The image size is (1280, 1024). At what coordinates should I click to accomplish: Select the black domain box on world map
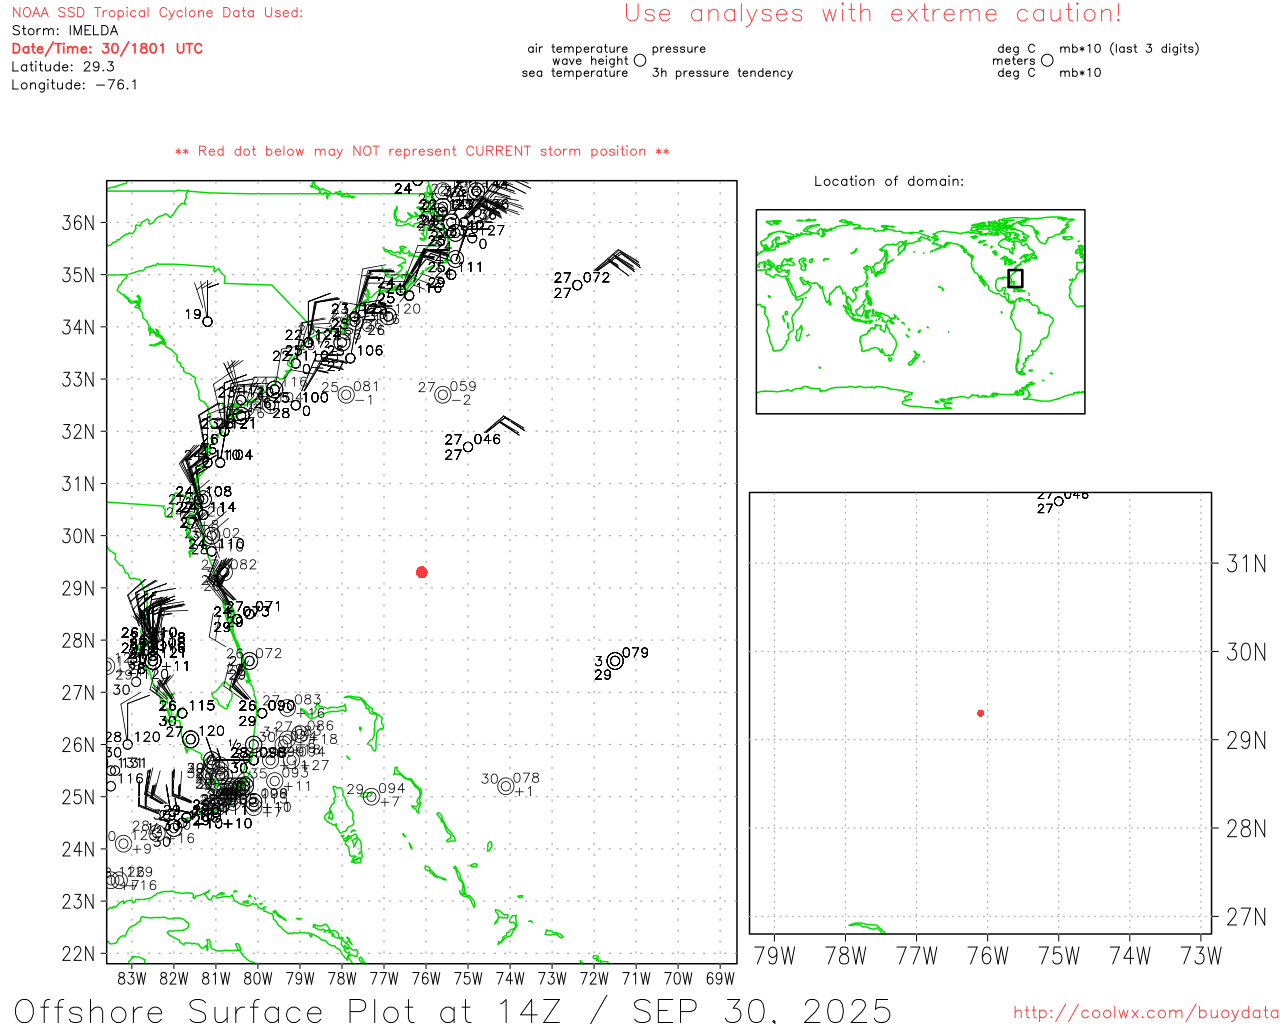[x=1015, y=278]
